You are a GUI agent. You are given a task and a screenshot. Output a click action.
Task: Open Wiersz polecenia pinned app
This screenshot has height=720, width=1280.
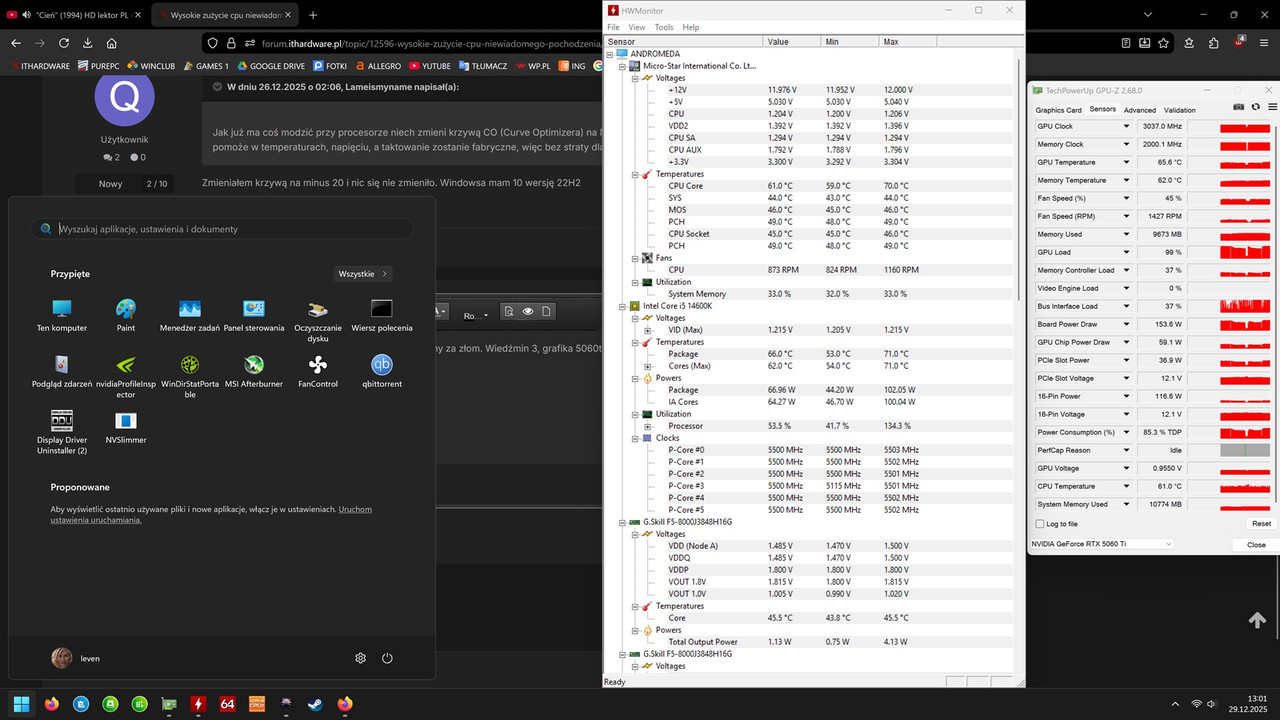pos(382,316)
